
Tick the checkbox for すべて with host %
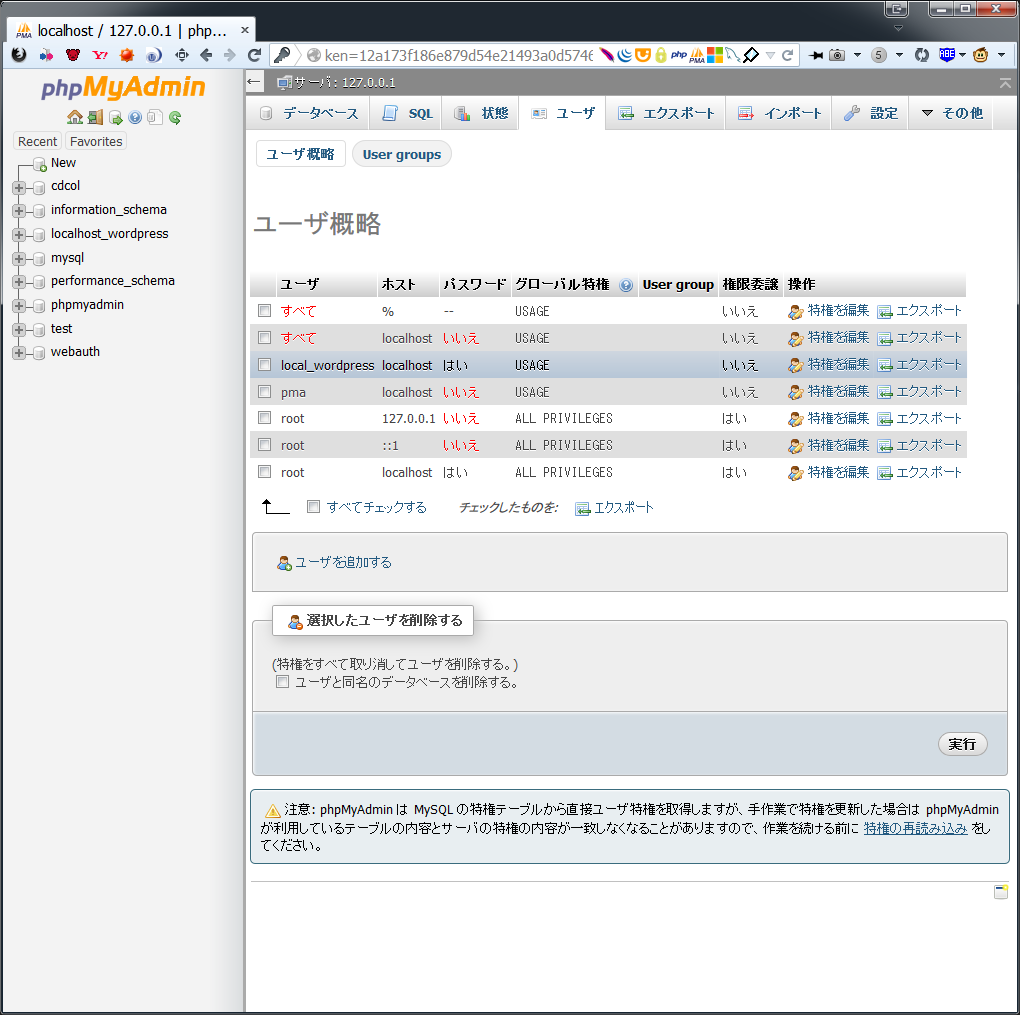(x=264, y=311)
